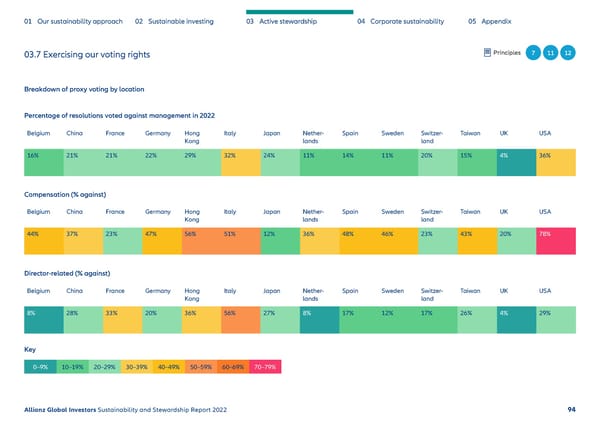The image size is (600, 424).
Task: Click the 70–79% key swatch
Action: point(263,367)
